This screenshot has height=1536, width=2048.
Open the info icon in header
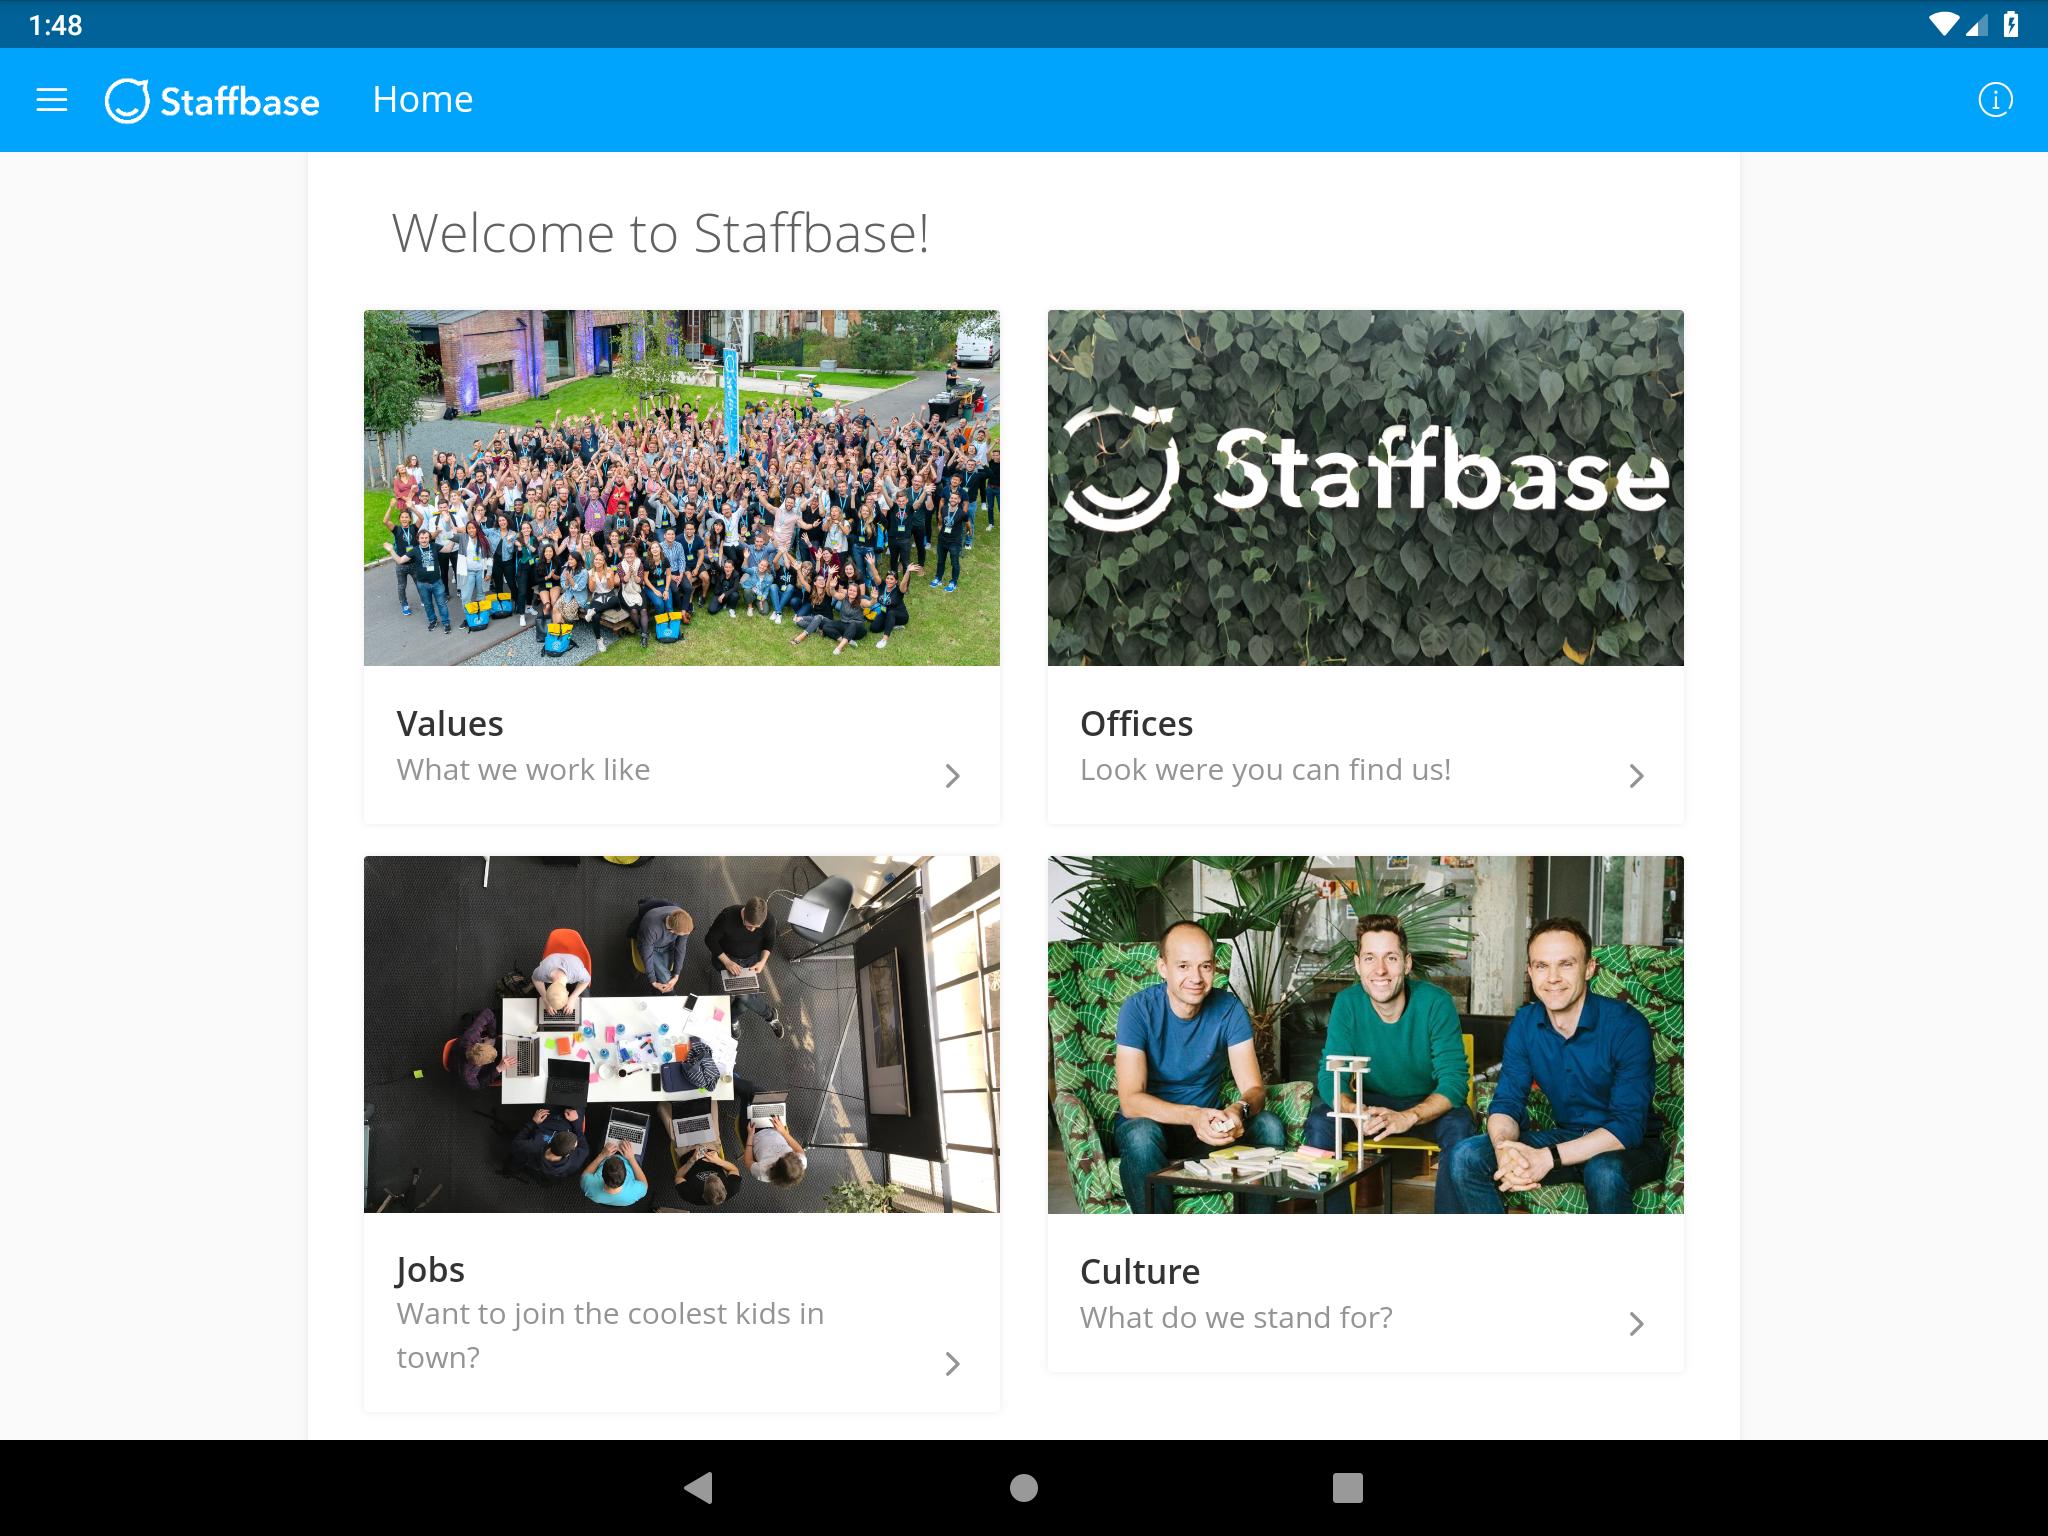point(1995,100)
